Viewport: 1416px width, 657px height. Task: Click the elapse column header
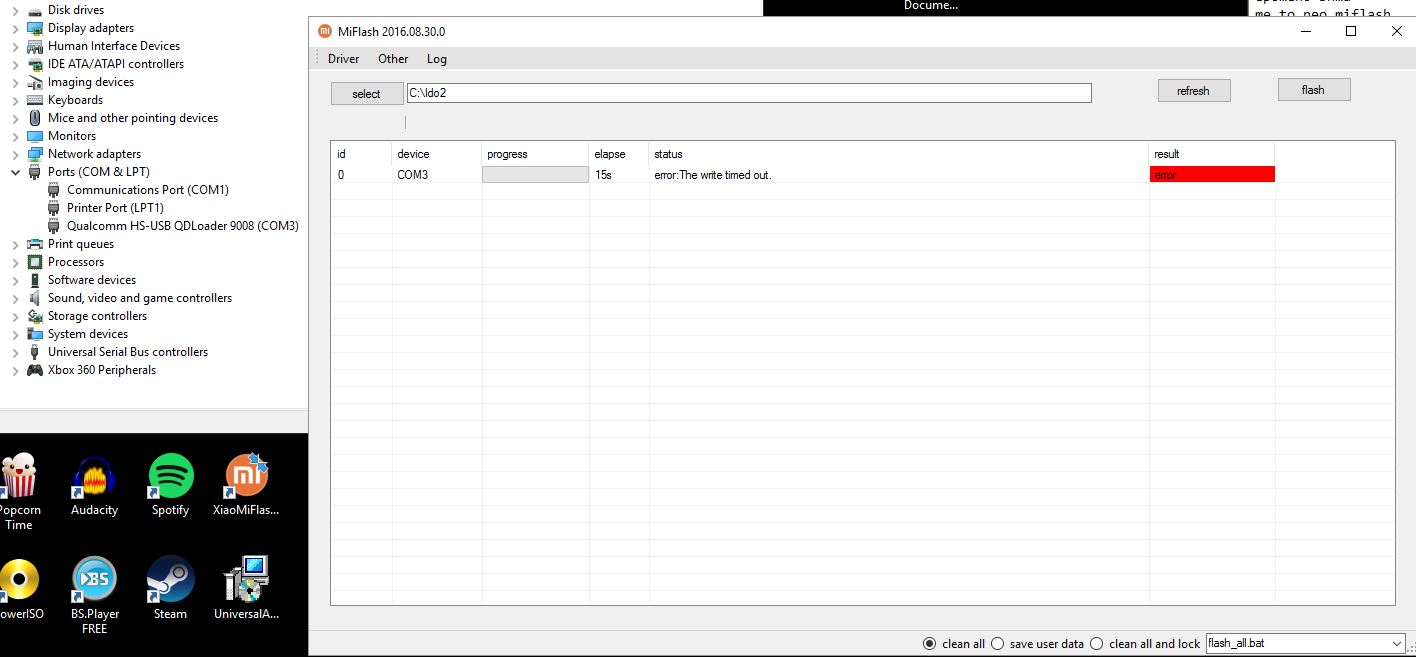click(x=610, y=154)
